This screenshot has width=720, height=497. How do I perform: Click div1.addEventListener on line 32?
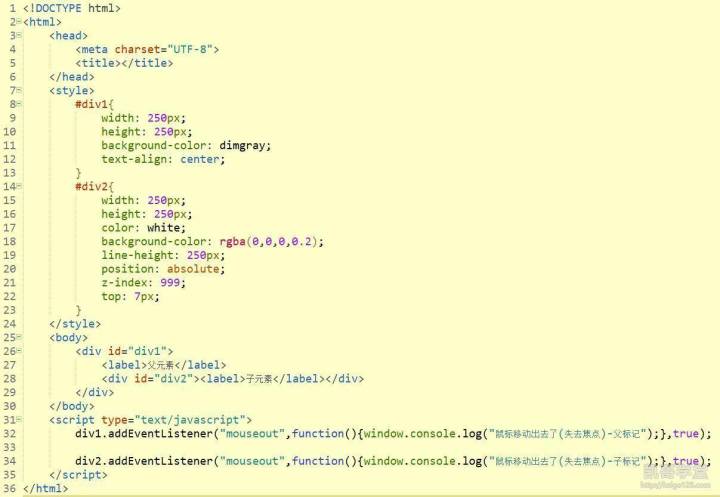coord(143,433)
